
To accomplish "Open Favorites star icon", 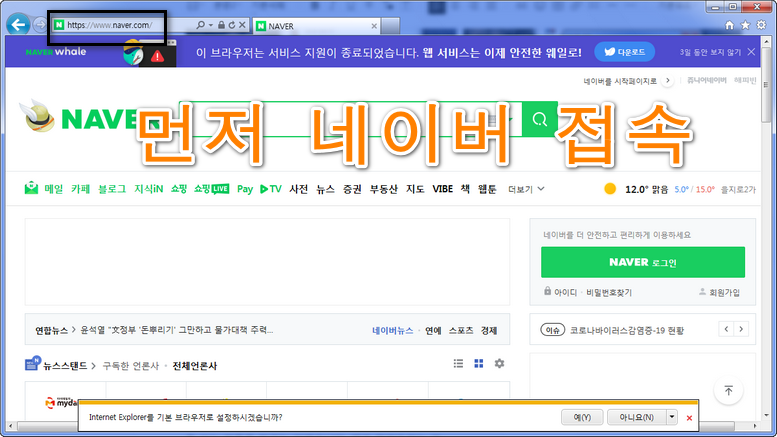I will (x=745, y=25).
